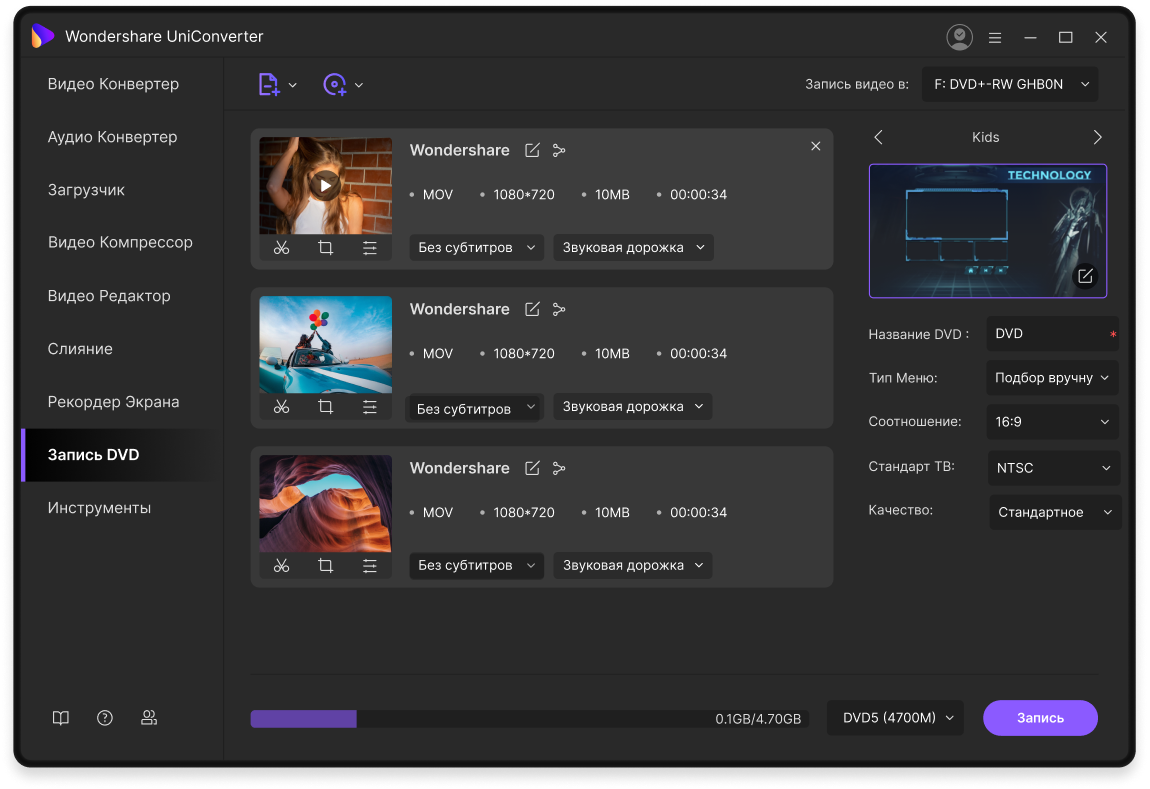1150x789 pixels.
Task: Open the DVD5 (4700M) disc type dropdown
Action: (898, 717)
